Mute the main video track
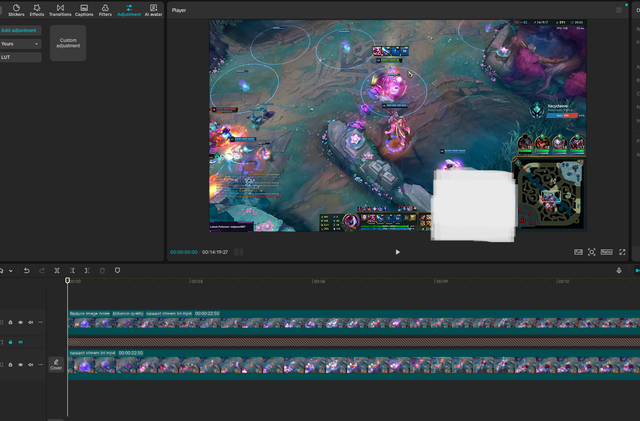Viewport: 640px width, 421px height. (x=31, y=365)
